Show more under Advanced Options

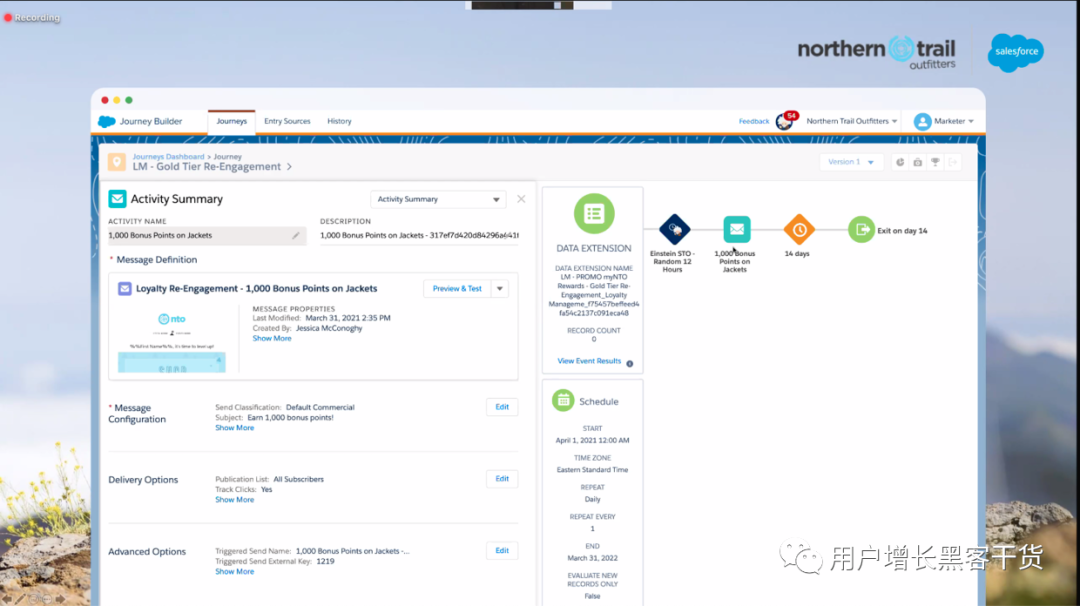click(x=234, y=572)
